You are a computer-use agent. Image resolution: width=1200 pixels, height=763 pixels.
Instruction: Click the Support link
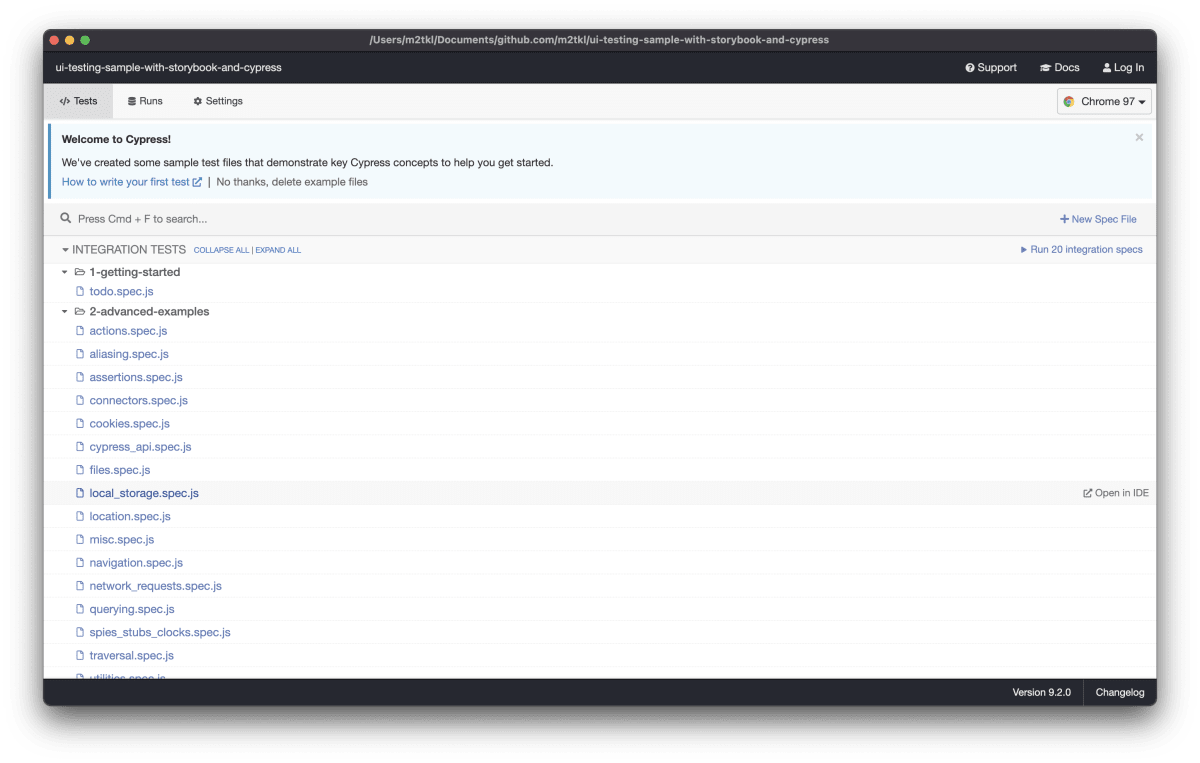991,68
